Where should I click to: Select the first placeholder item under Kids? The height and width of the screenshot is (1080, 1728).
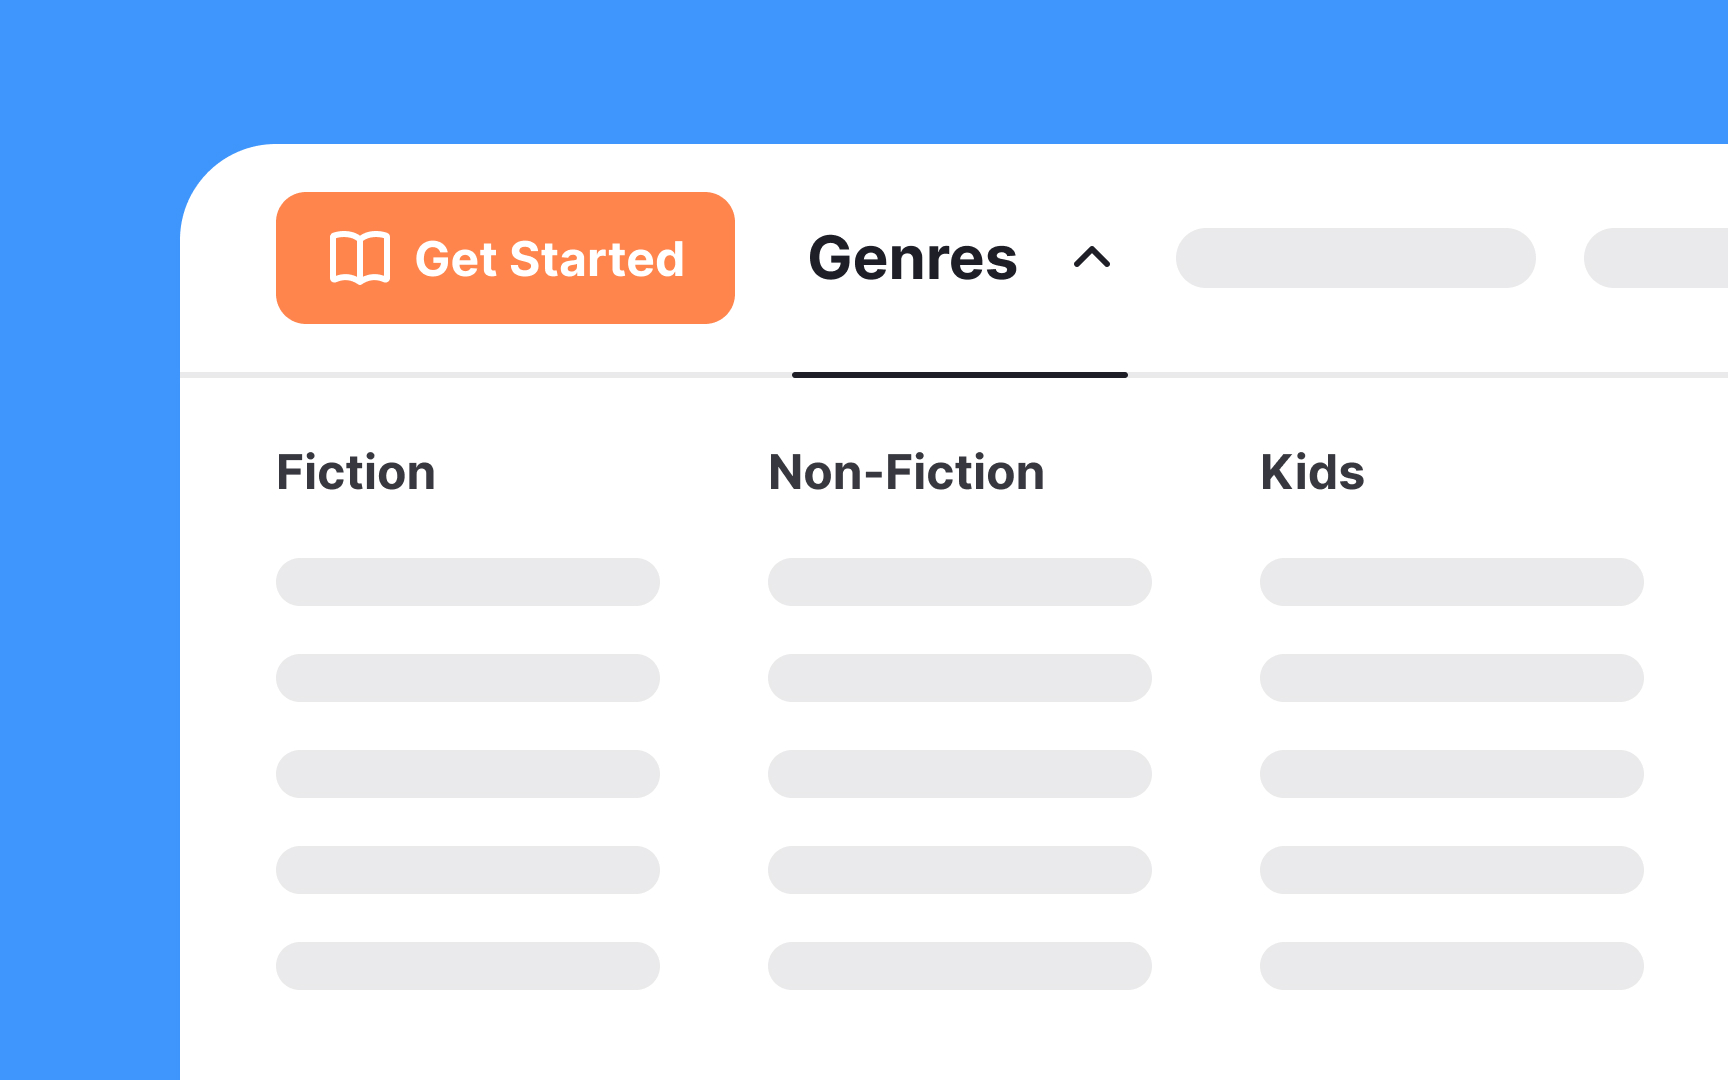1451,582
